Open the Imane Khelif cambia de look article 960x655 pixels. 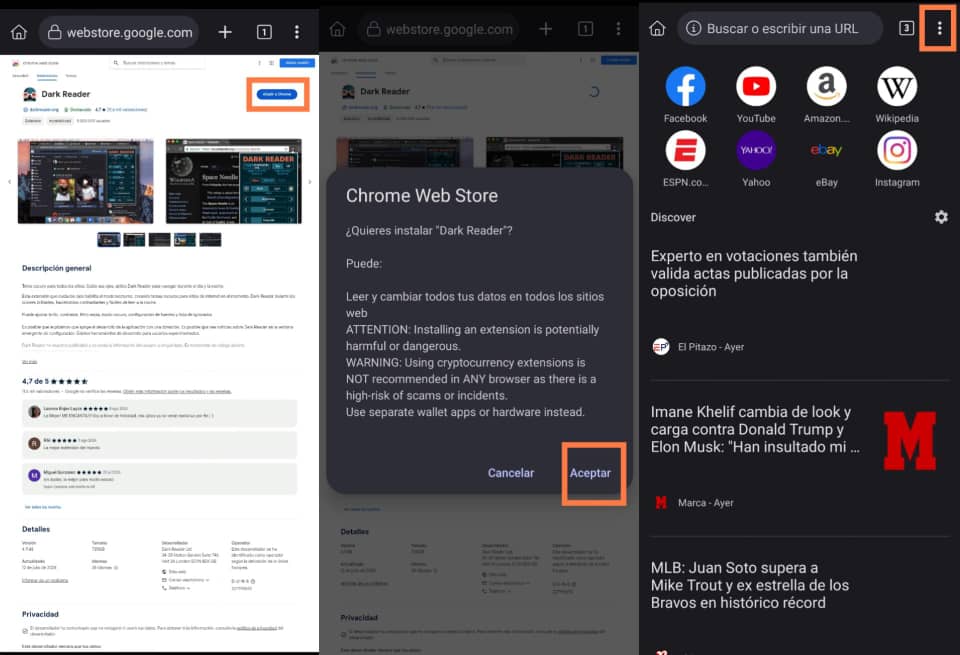coord(755,429)
